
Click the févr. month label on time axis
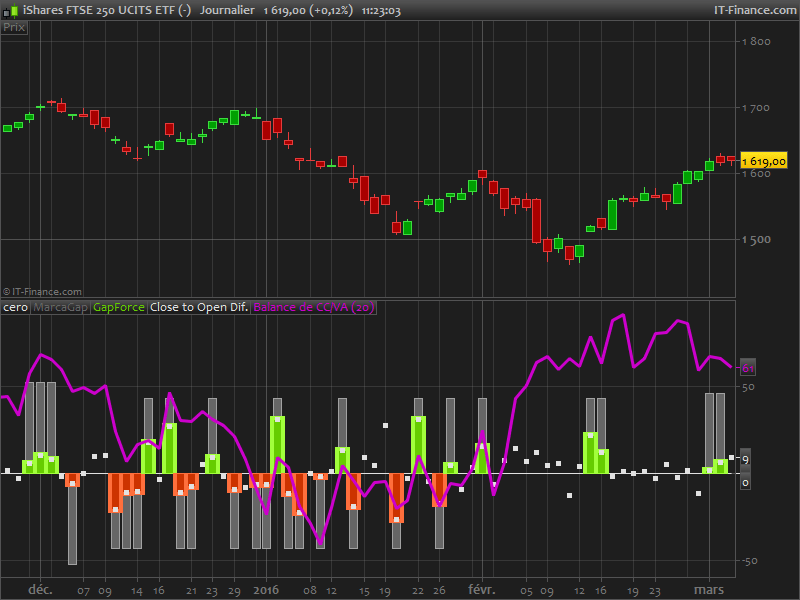[x=482, y=590]
